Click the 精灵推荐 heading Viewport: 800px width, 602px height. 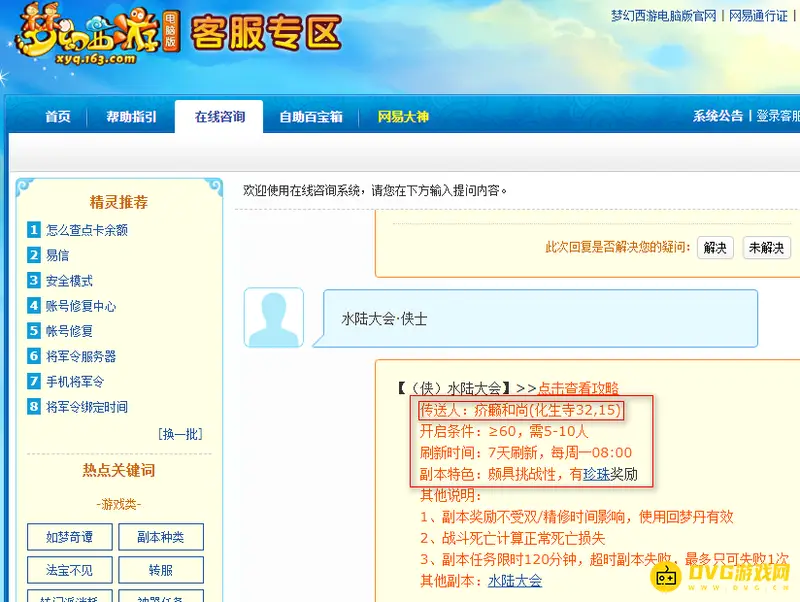[119, 202]
